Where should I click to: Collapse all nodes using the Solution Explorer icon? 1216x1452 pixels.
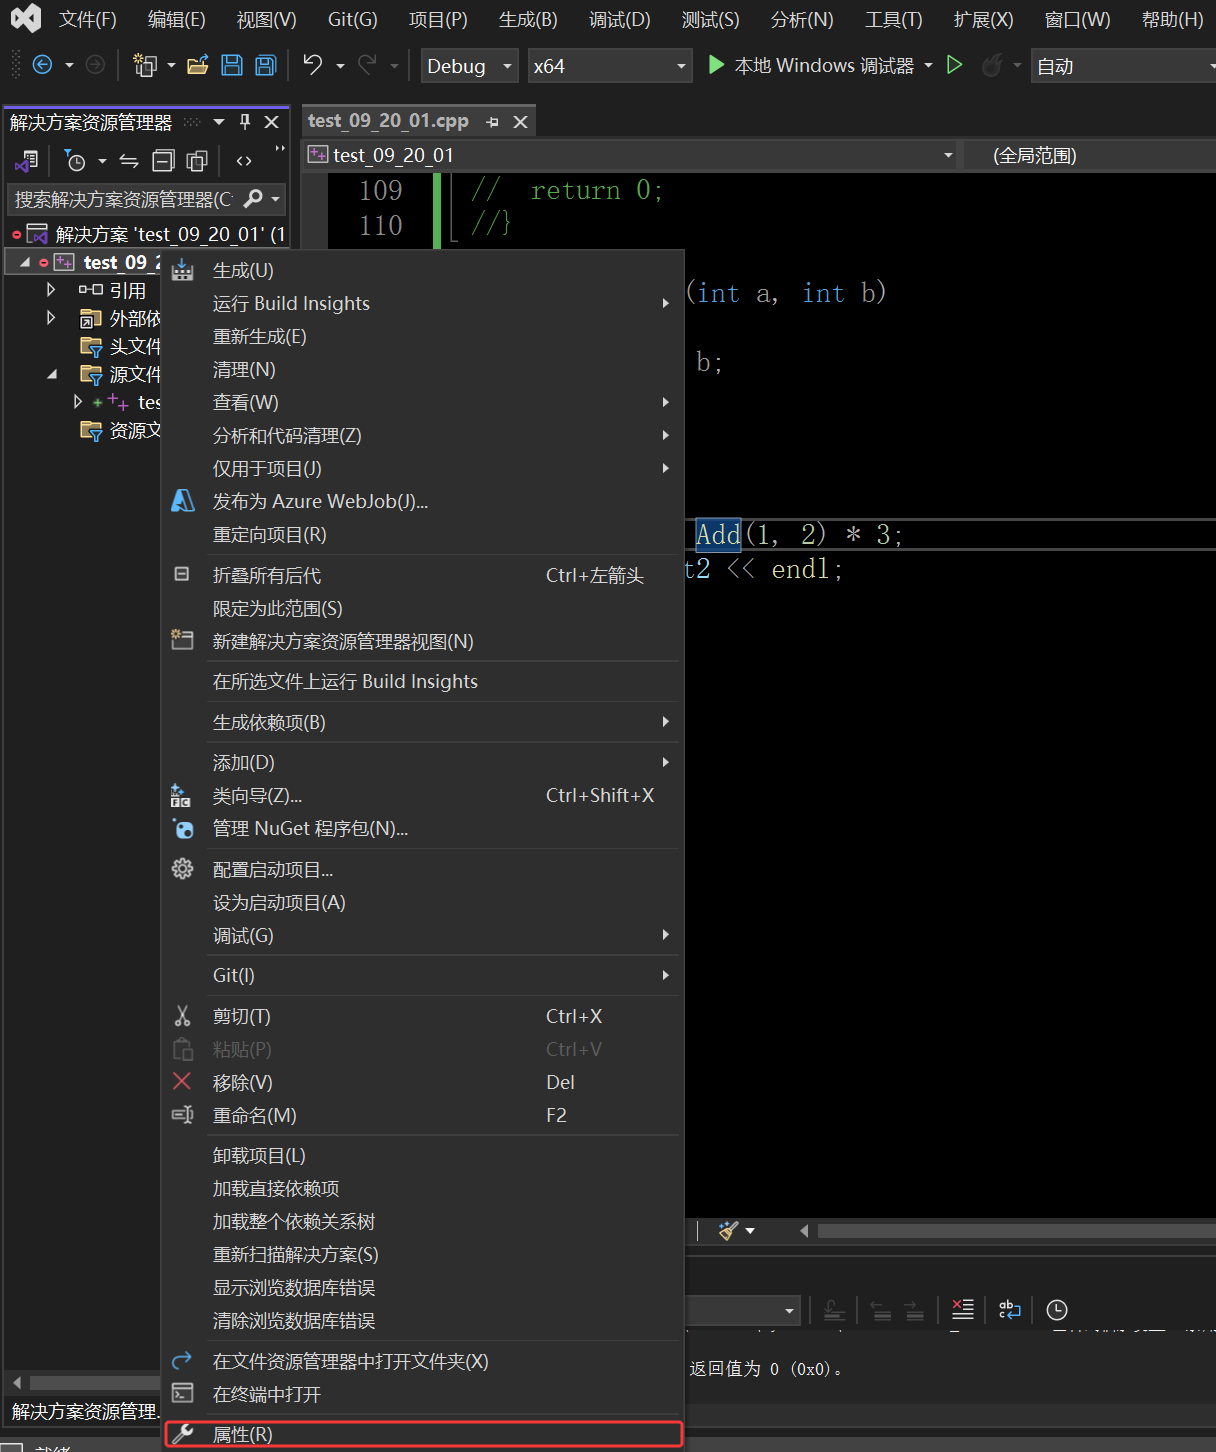(x=163, y=160)
